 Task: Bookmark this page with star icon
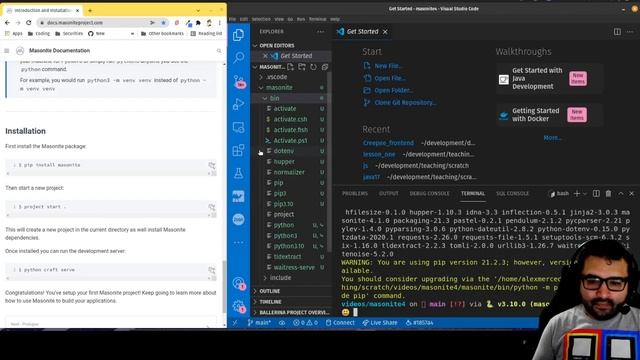coord(163,23)
